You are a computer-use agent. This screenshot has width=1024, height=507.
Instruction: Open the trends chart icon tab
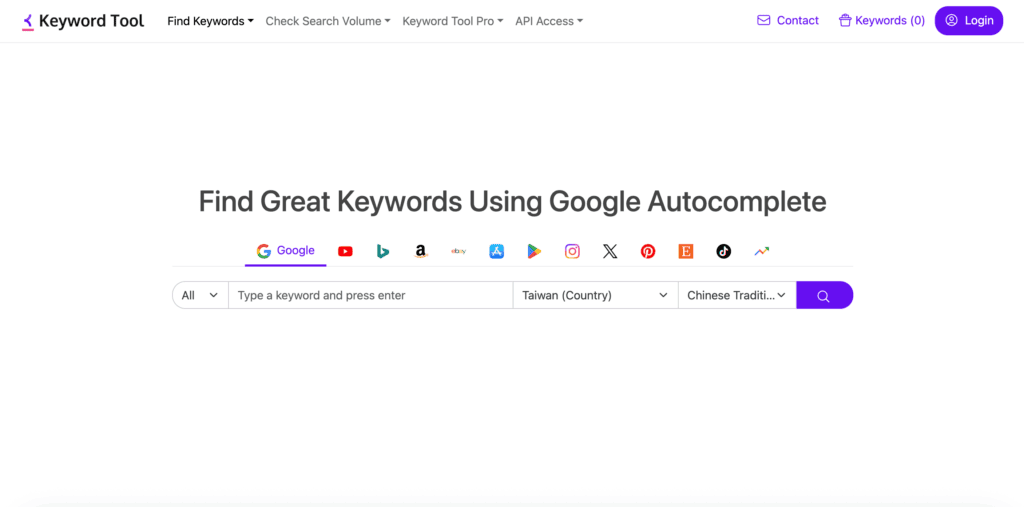pyautogui.click(x=762, y=252)
